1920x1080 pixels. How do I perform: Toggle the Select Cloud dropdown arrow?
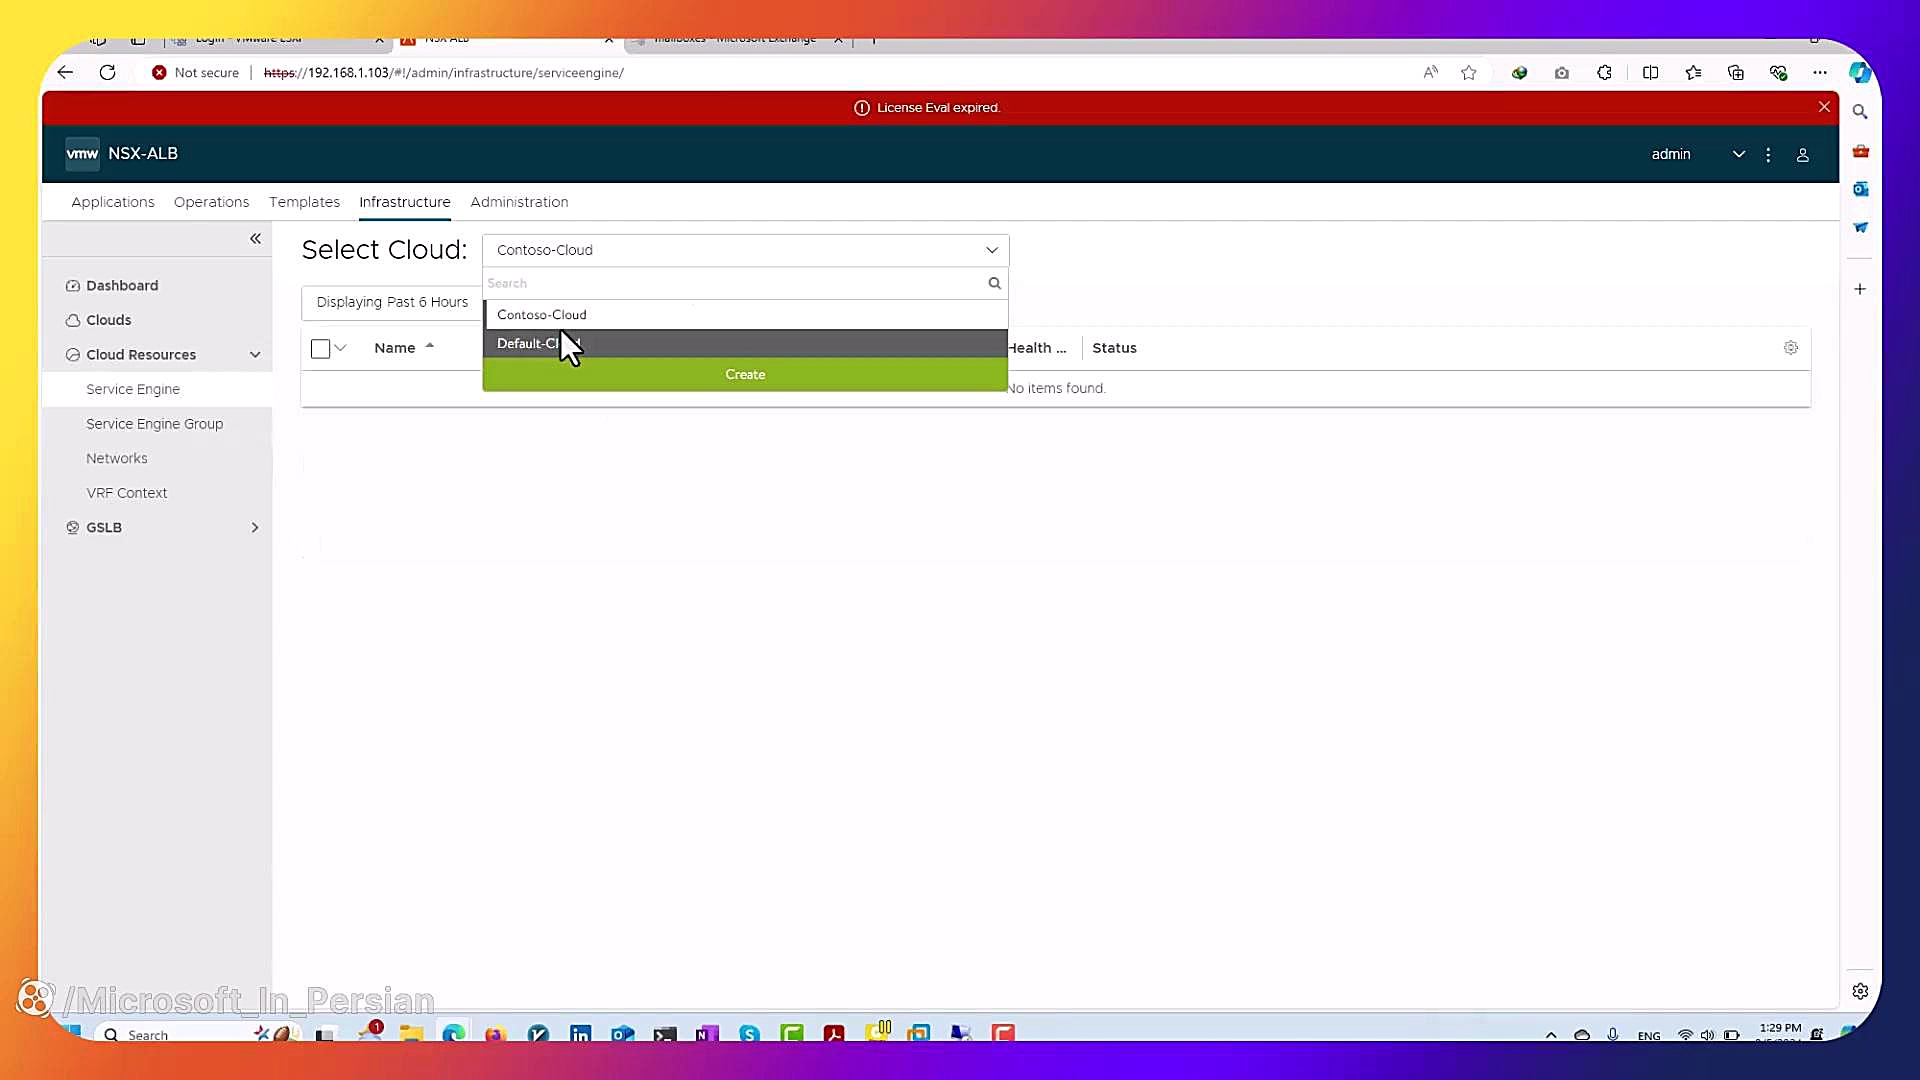992,250
